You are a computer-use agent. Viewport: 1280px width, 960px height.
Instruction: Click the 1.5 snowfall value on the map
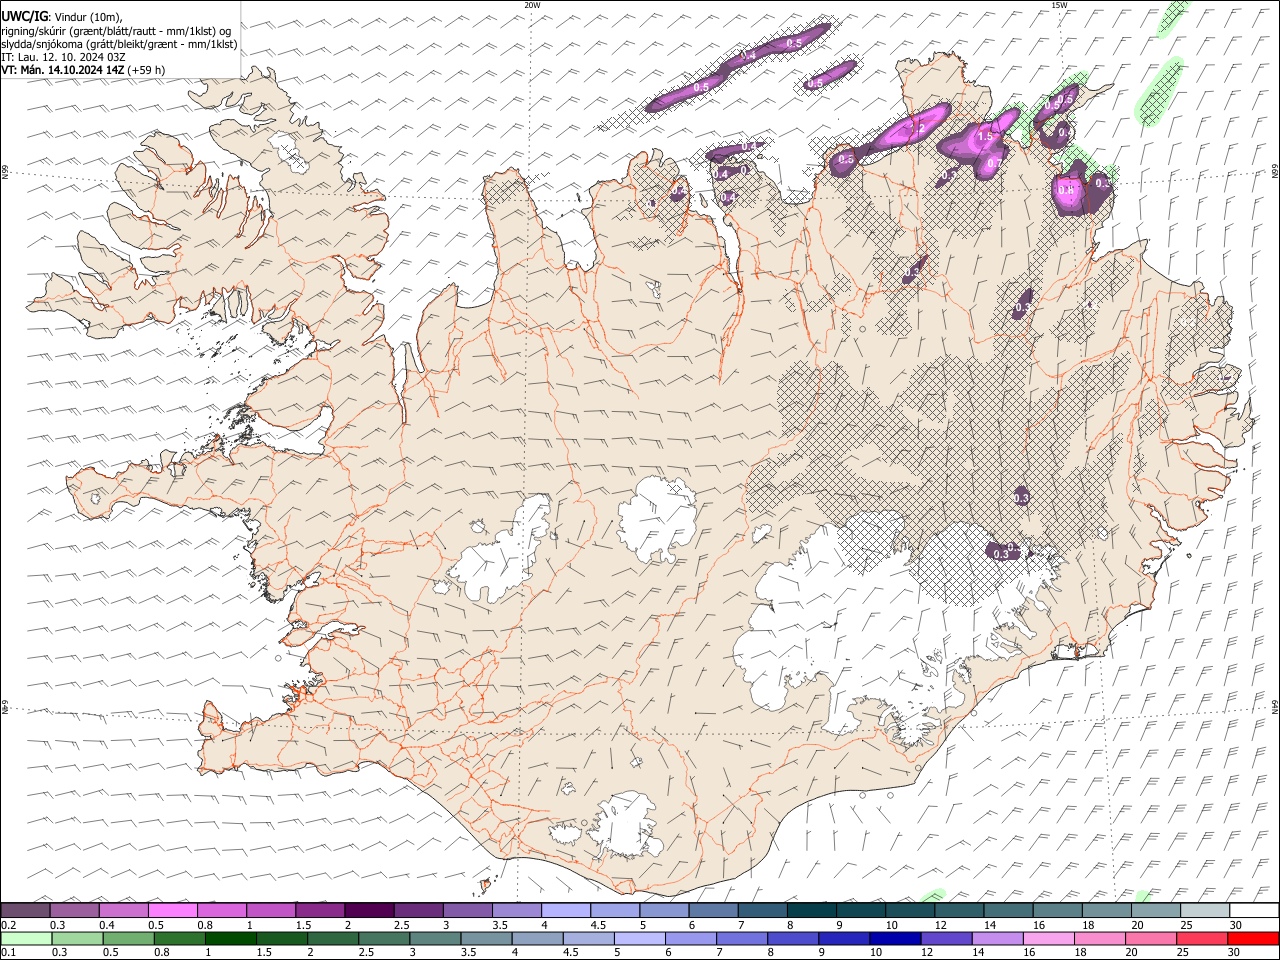point(984,137)
